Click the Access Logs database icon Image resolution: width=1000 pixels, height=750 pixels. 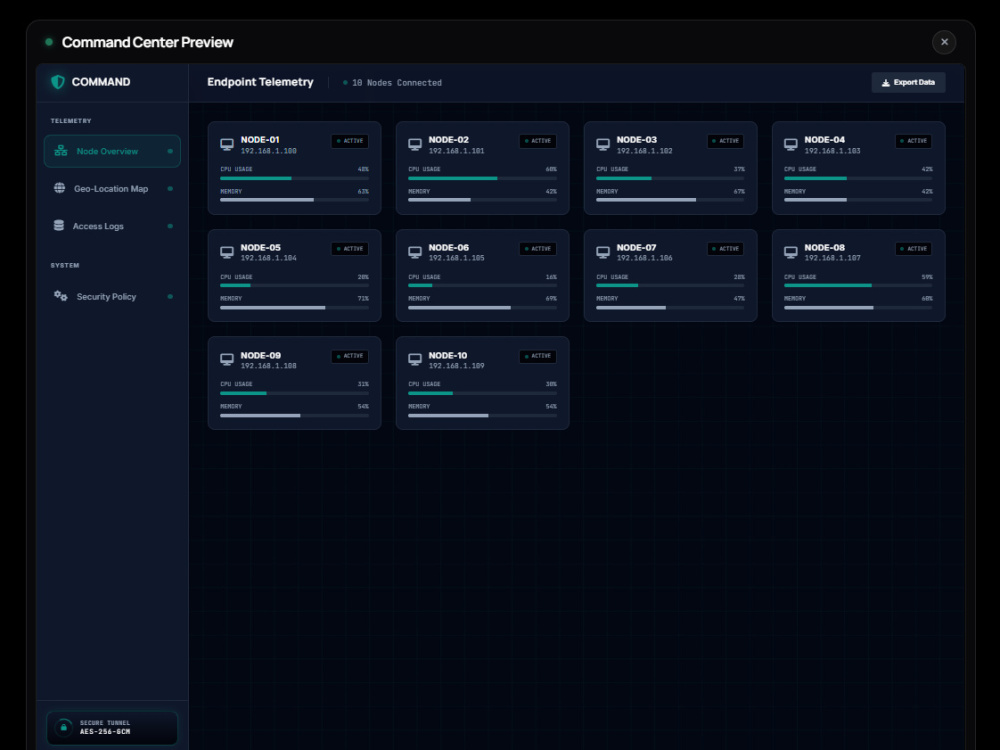point(59,225)
